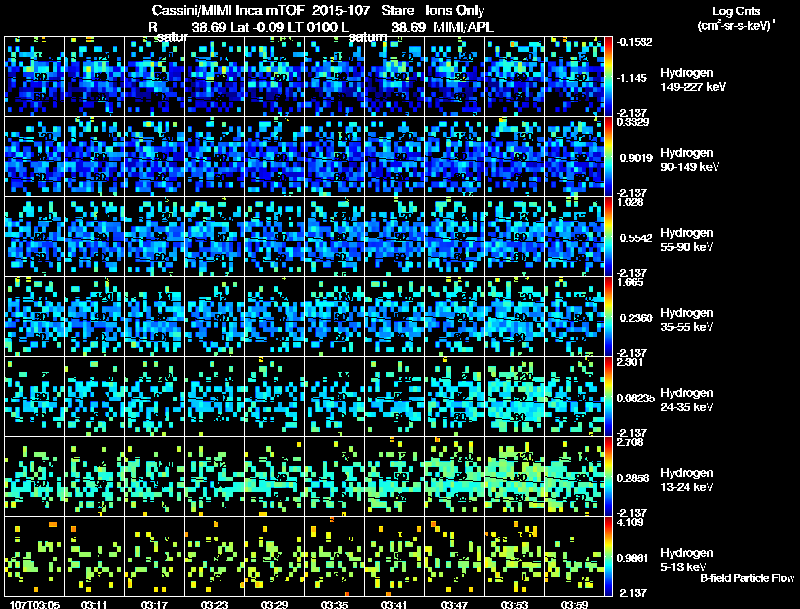800x609 pixels.
Task: Select the 'Hydrogen 149-227 keV' row label
Action: pos(692,80)
